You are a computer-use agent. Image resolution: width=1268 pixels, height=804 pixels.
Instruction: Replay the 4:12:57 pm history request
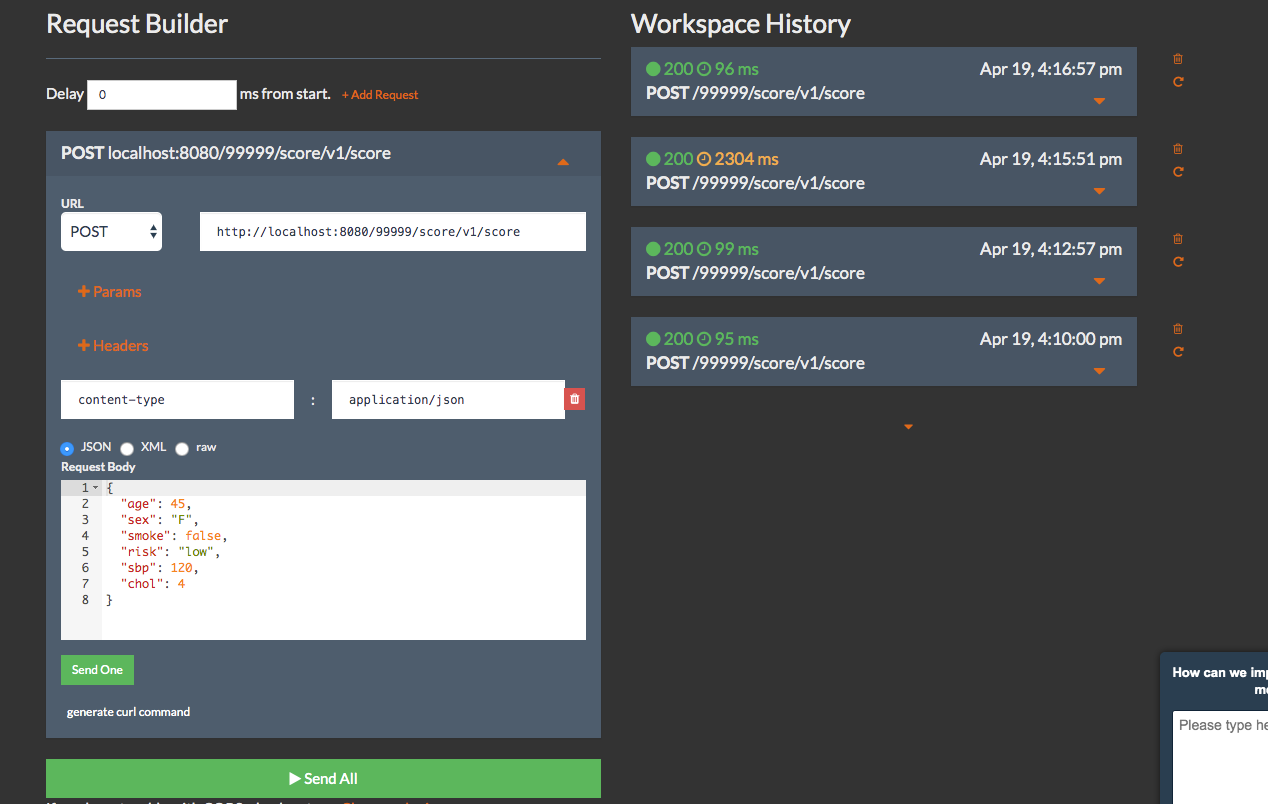coord(1178,262)
